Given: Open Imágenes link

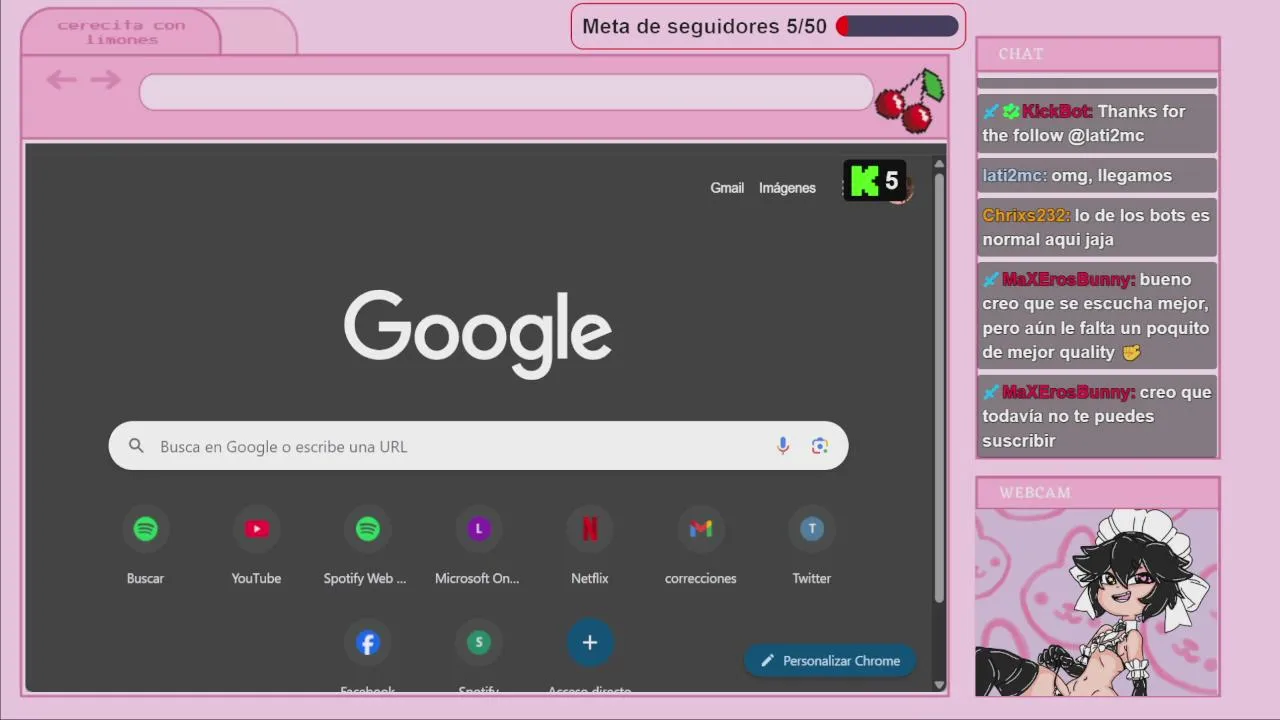Looking at the screenshot, I should [x=787, y=188].
